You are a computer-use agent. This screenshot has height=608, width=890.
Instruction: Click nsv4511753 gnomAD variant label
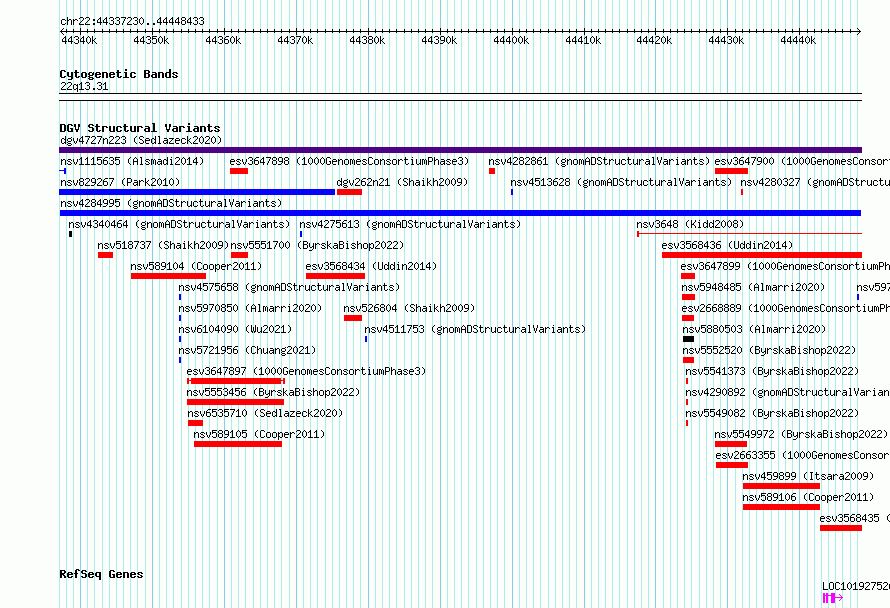[x=475, y=329]
